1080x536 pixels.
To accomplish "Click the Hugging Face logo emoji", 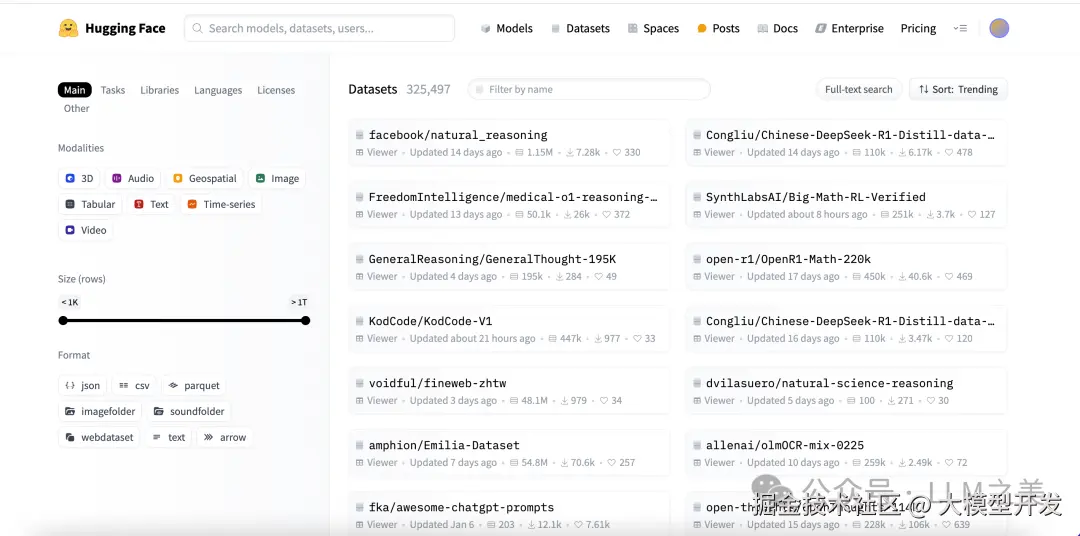I will point(68,28).
